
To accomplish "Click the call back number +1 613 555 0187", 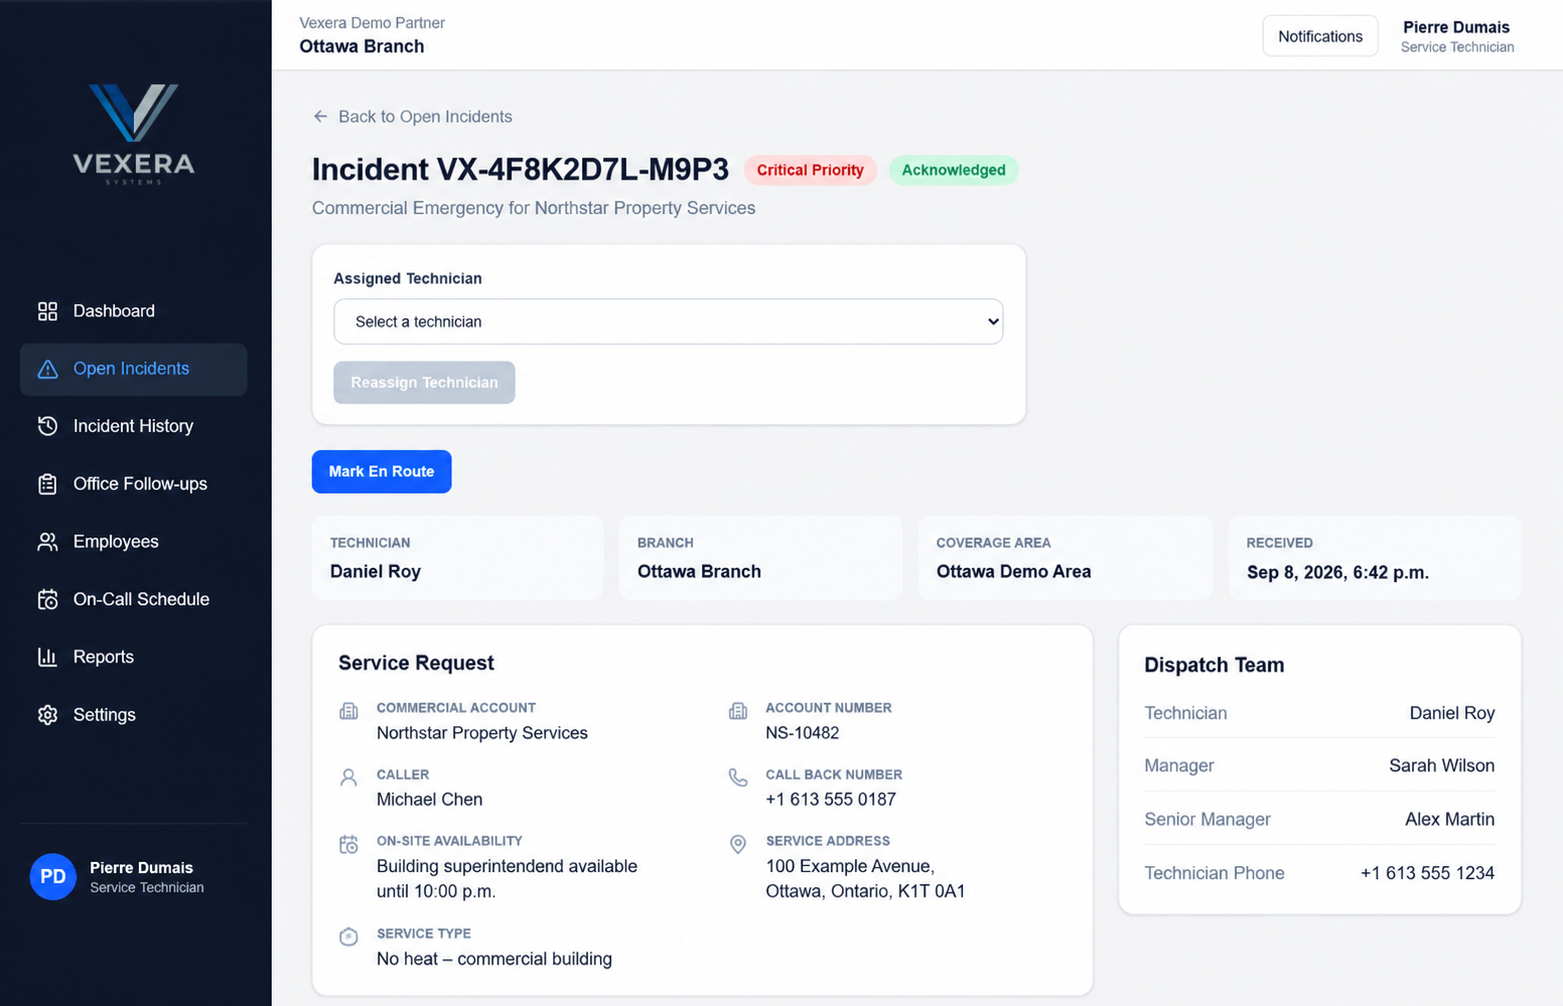I will [x=831, y=800].
